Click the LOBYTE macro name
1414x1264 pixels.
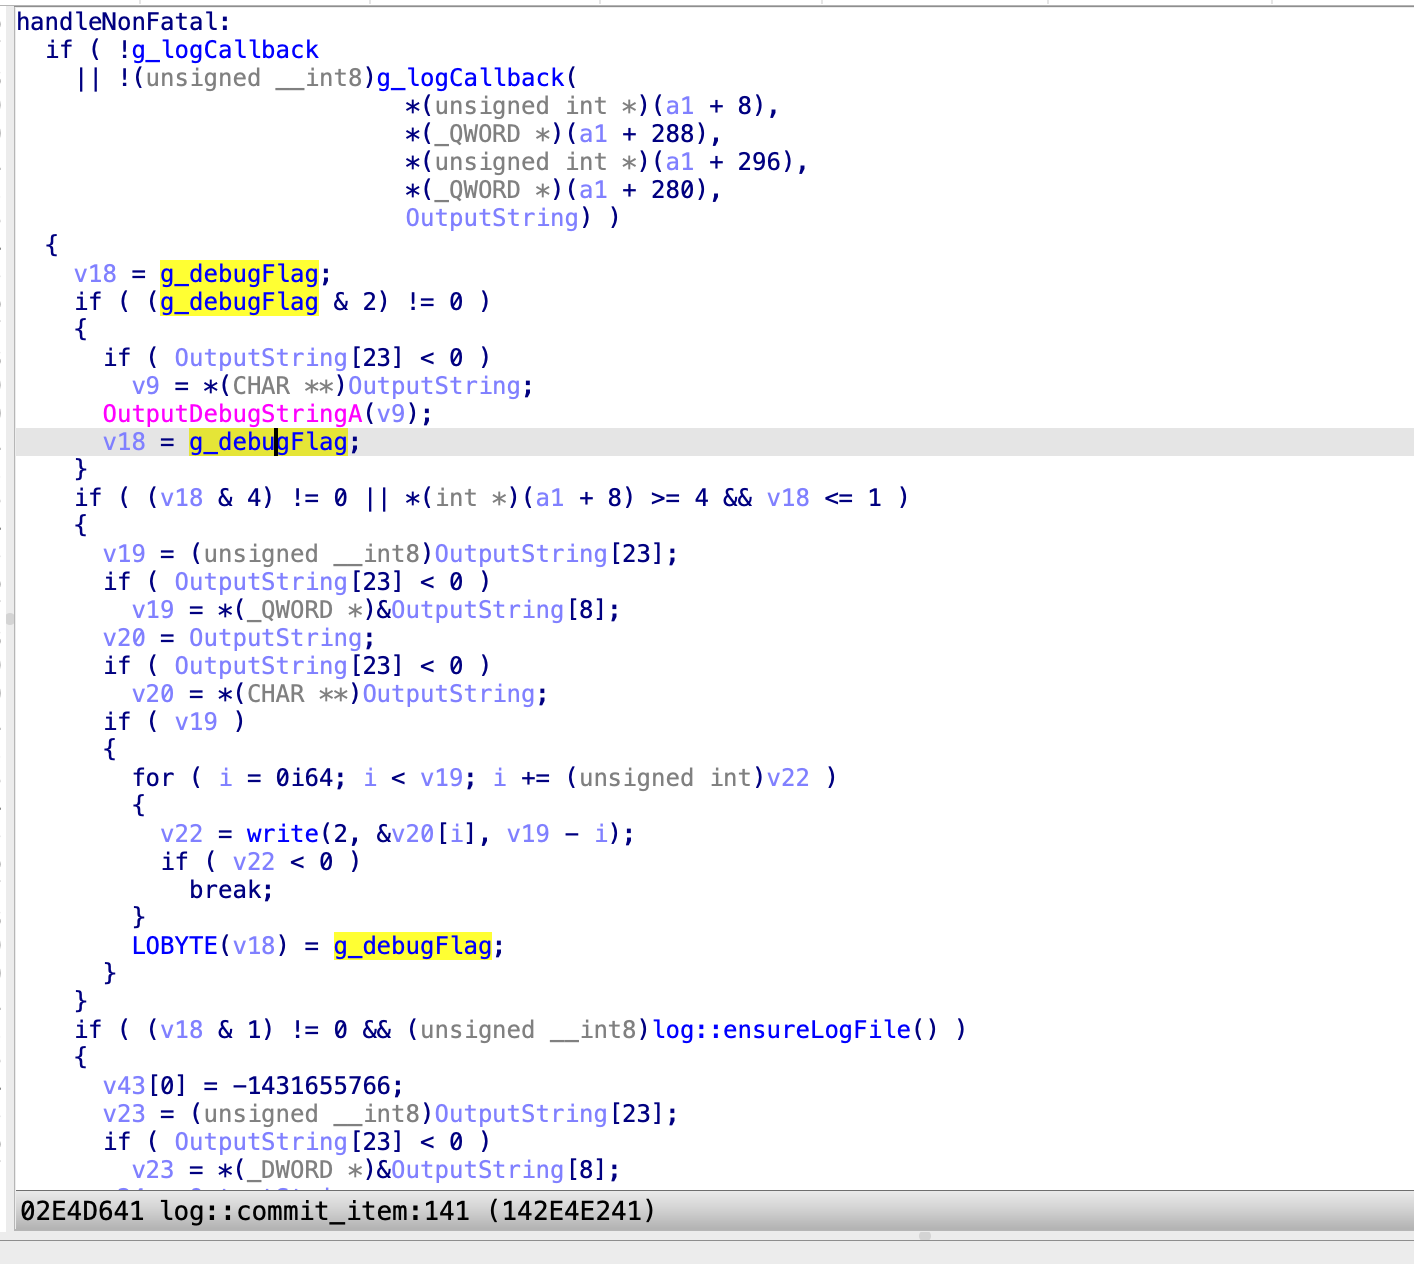[174, 946]
